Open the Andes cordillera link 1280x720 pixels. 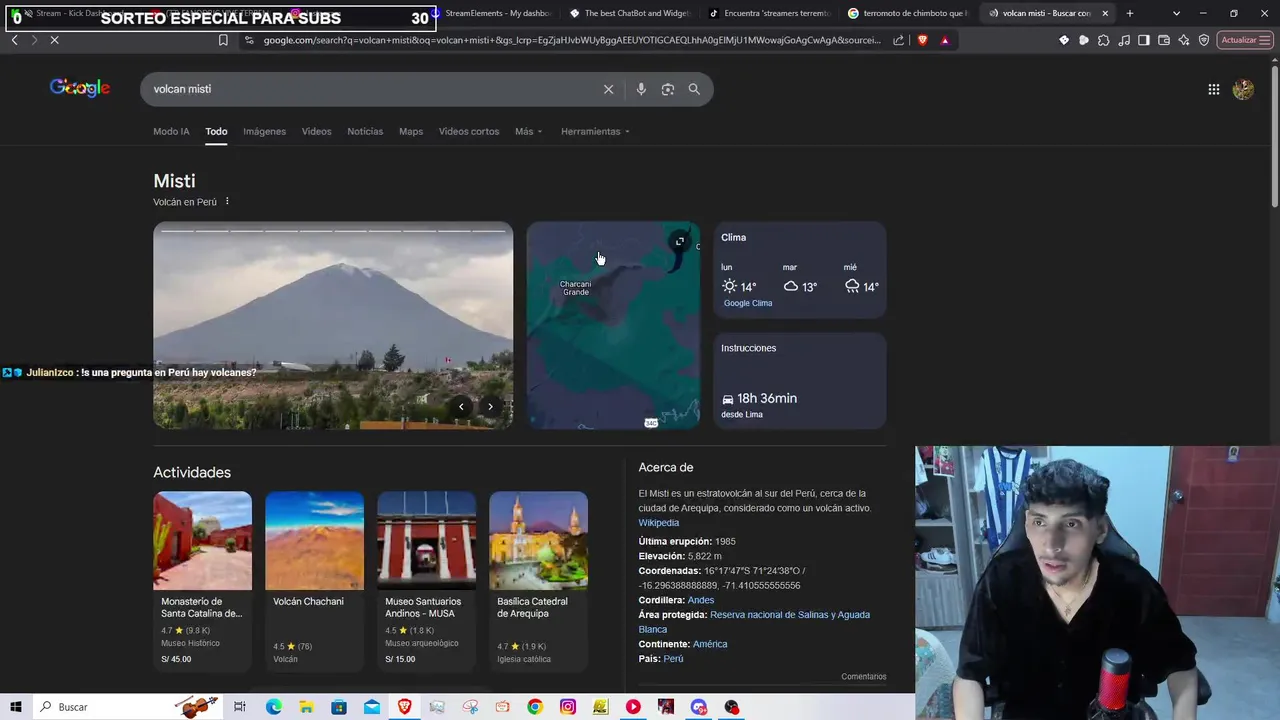(701, 600)
